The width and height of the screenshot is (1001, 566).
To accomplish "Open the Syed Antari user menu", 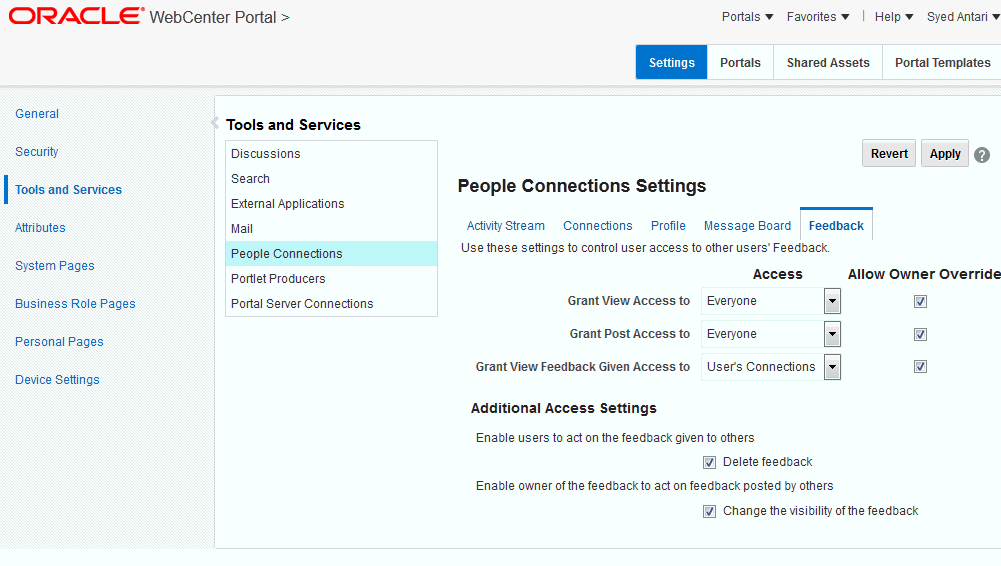I will 963,17.
